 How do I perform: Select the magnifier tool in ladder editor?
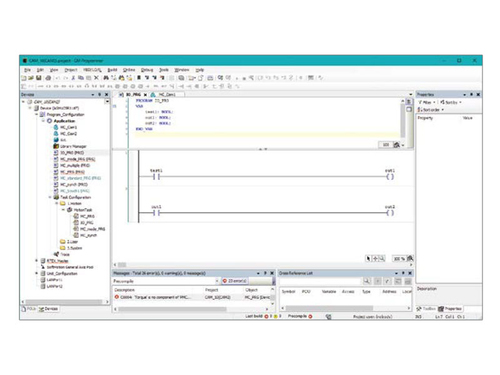pyautogui.click(x=382, y=258)
